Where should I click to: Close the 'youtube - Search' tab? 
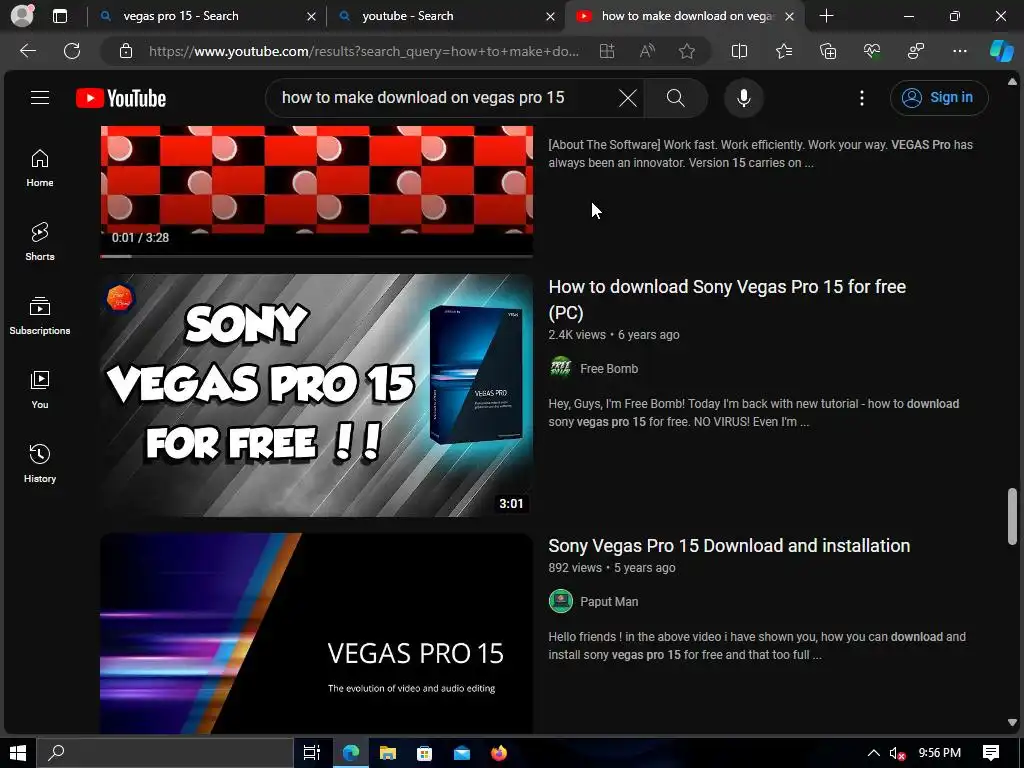551,16
